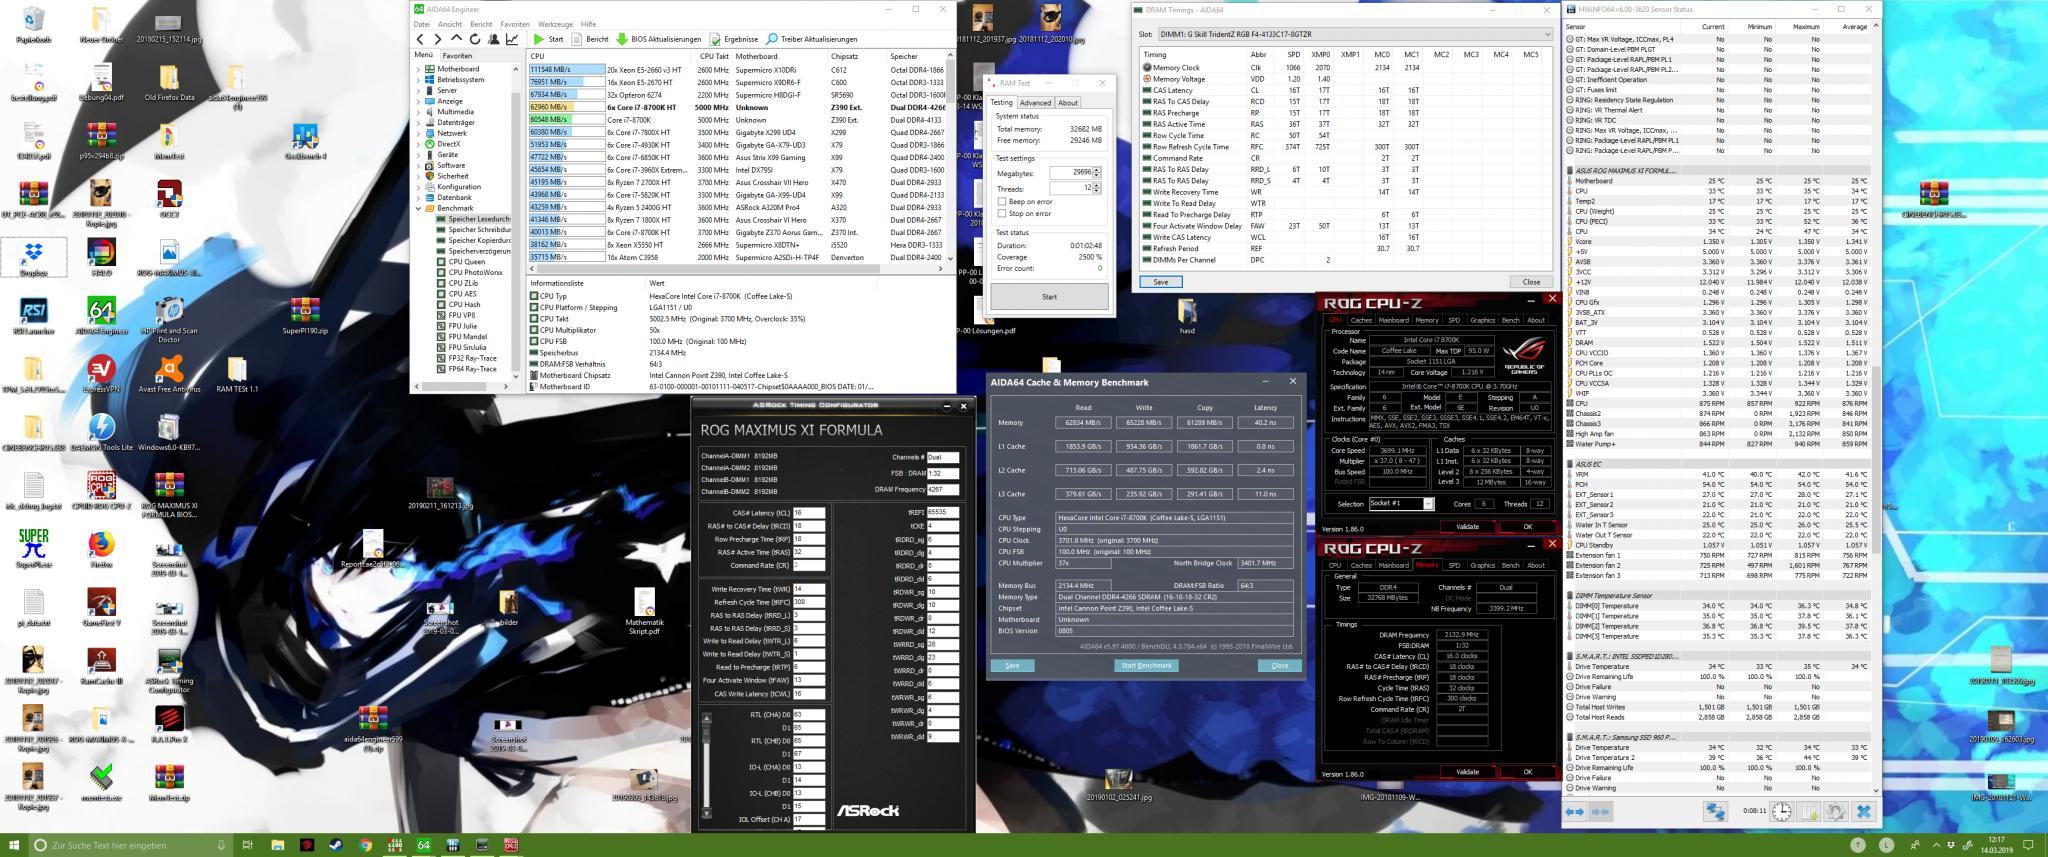Viewport: 2048px width, 857px height.
Task: Open Ergebnisse in the AIDA64 toolbar
Action: coord(733,39)
